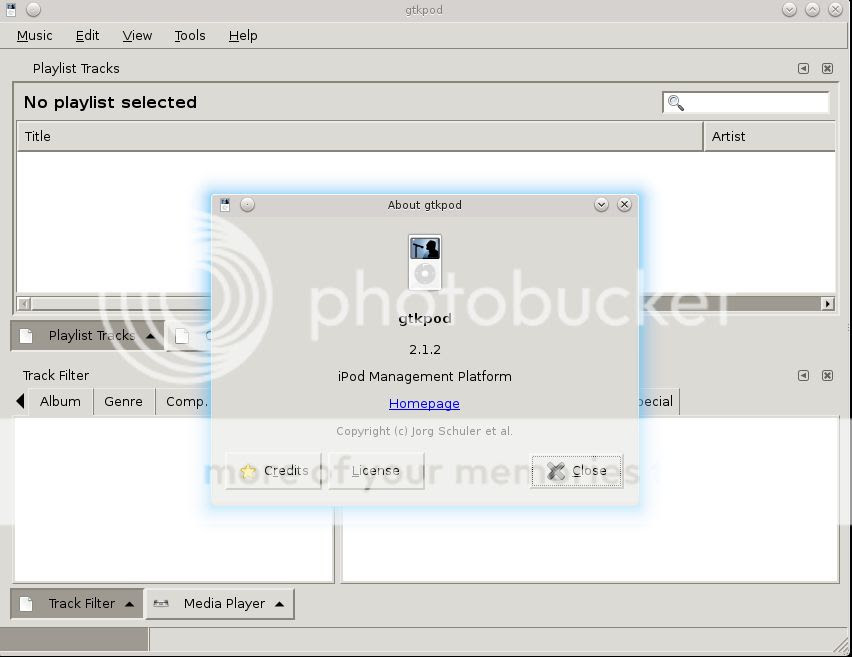Click round button beside main window icon

click(x=33, y=9)
